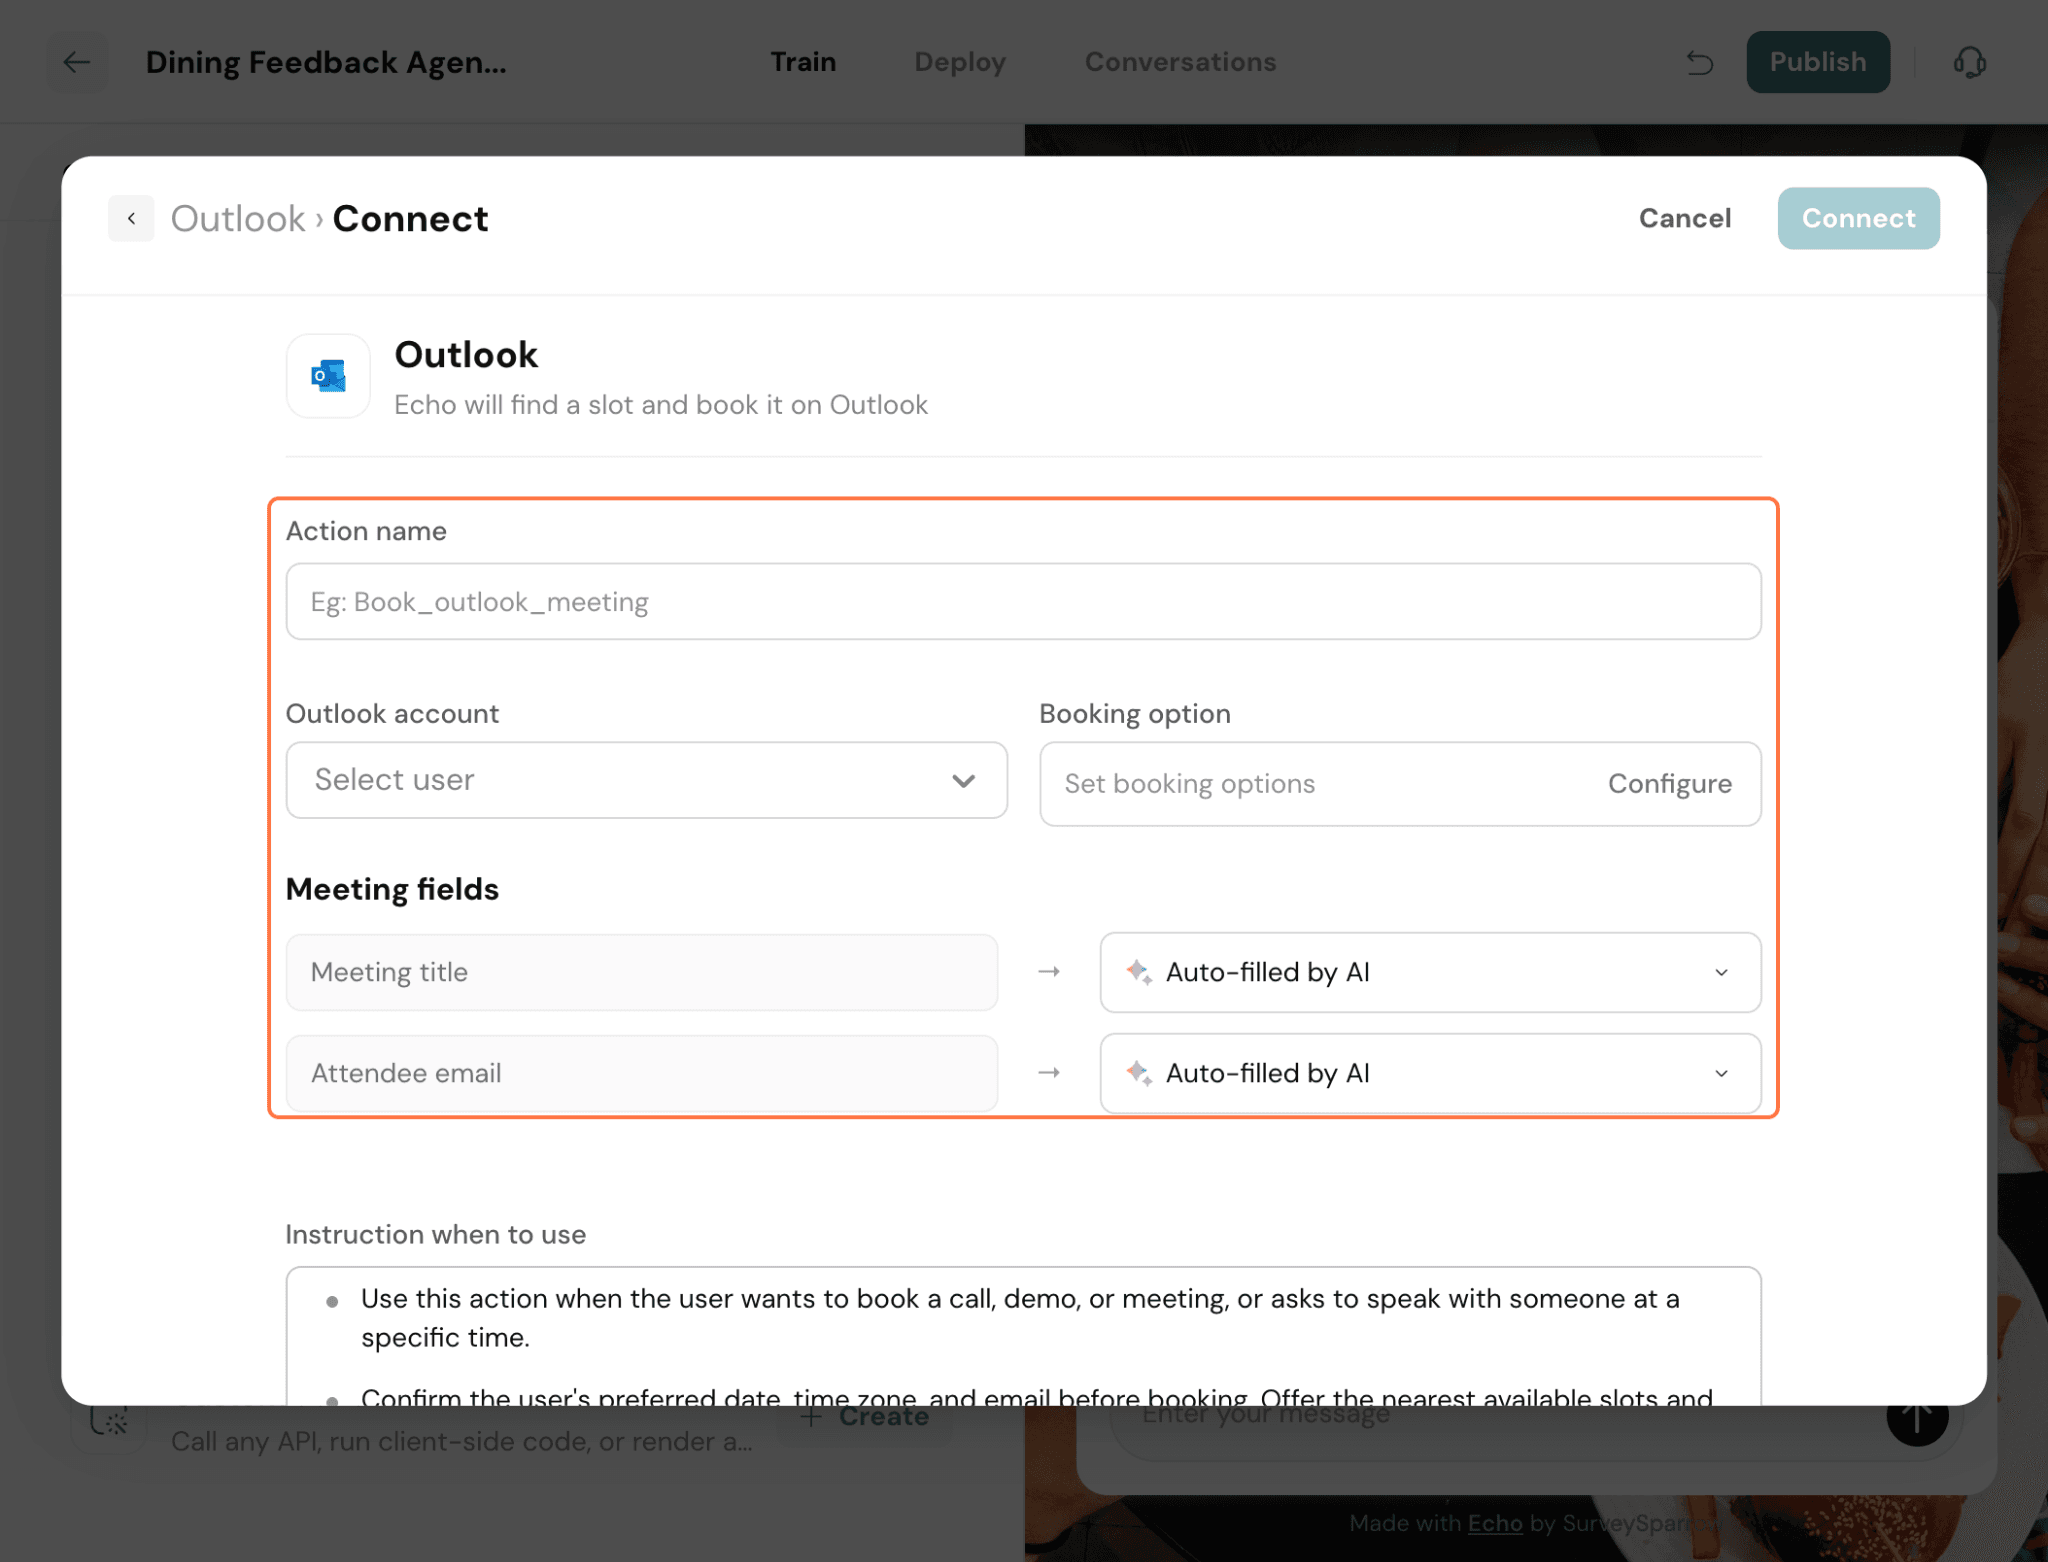
Task: Click the undo icon next to Publish
Action: coord(1699,62)
